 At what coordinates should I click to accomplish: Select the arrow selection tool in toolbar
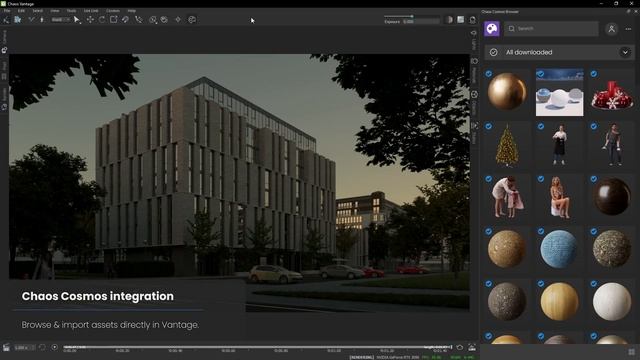[x=76, y=20]
